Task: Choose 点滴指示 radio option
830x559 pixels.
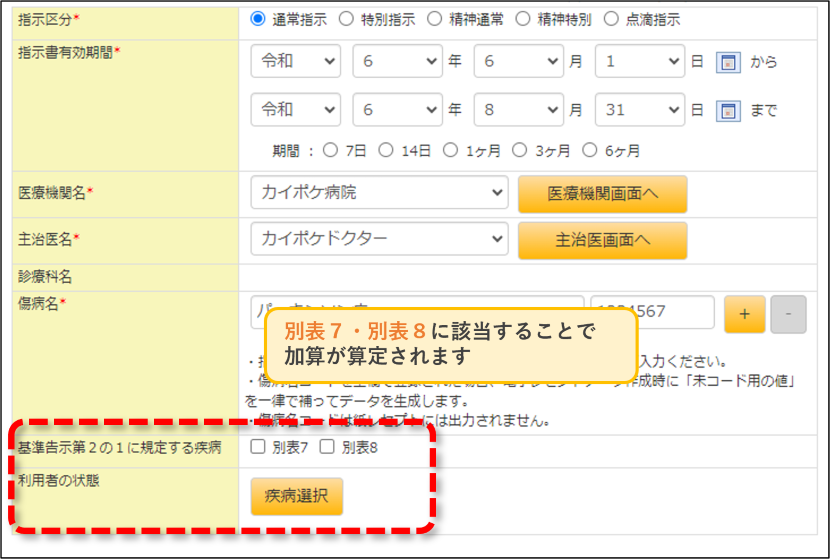Action: point(611,19)
